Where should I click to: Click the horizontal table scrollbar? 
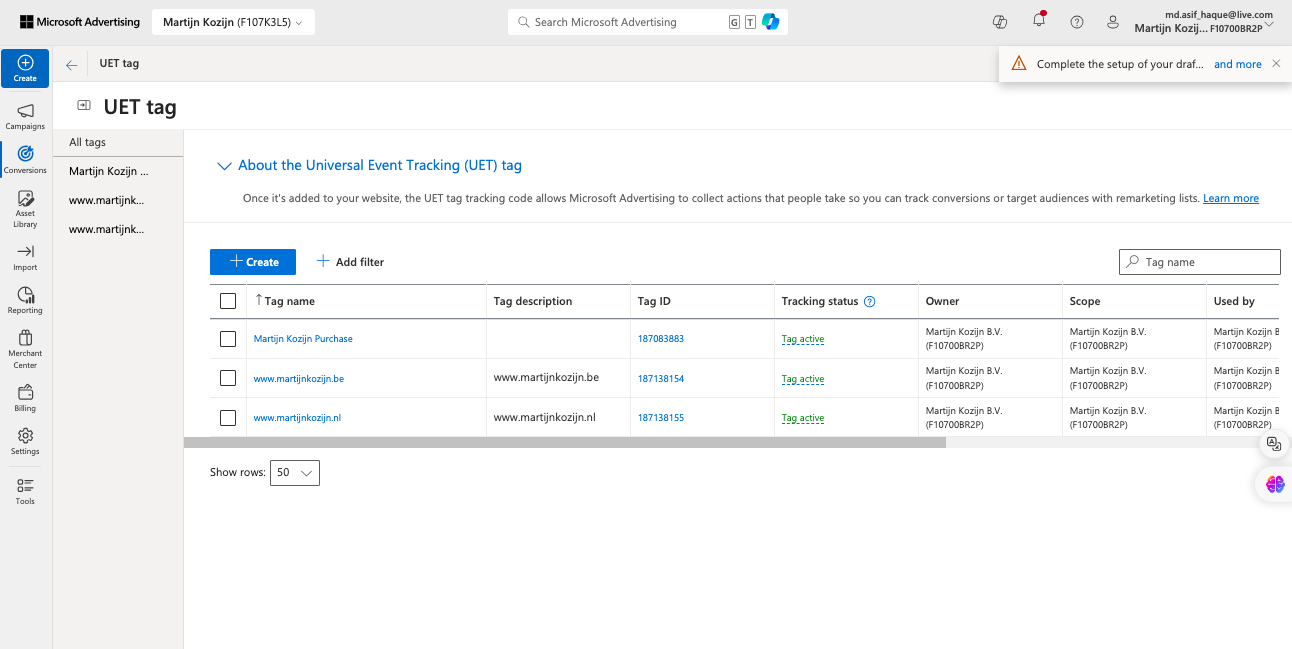(x=565, y=442)
